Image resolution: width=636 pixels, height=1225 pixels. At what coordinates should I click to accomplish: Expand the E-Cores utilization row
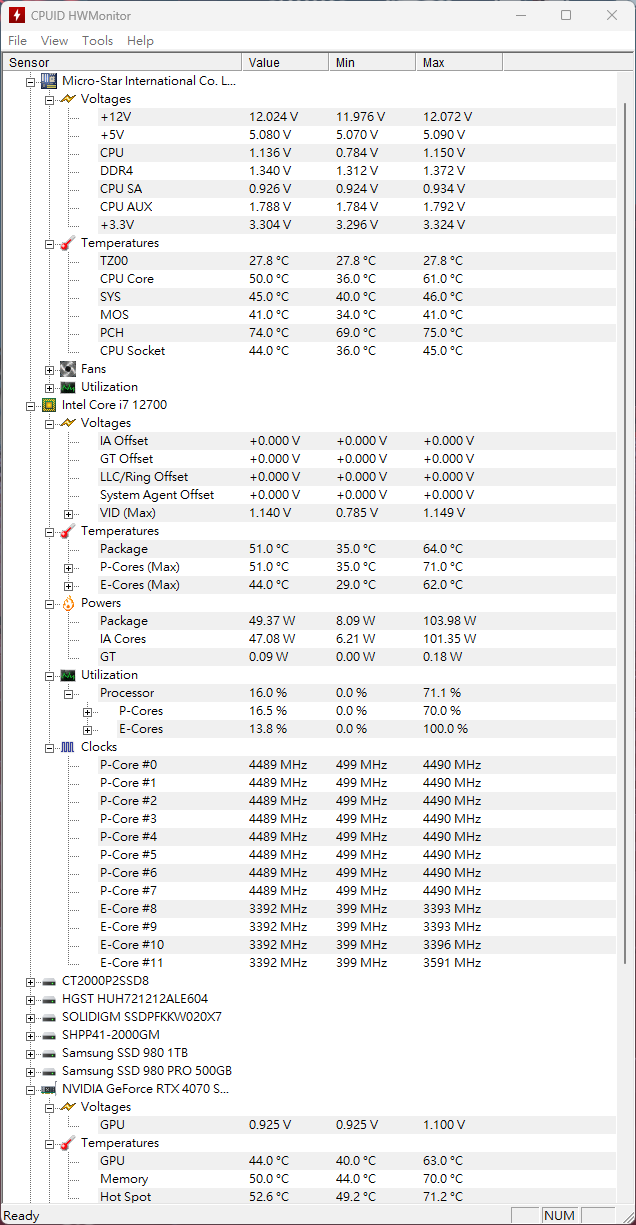point(87,729)
